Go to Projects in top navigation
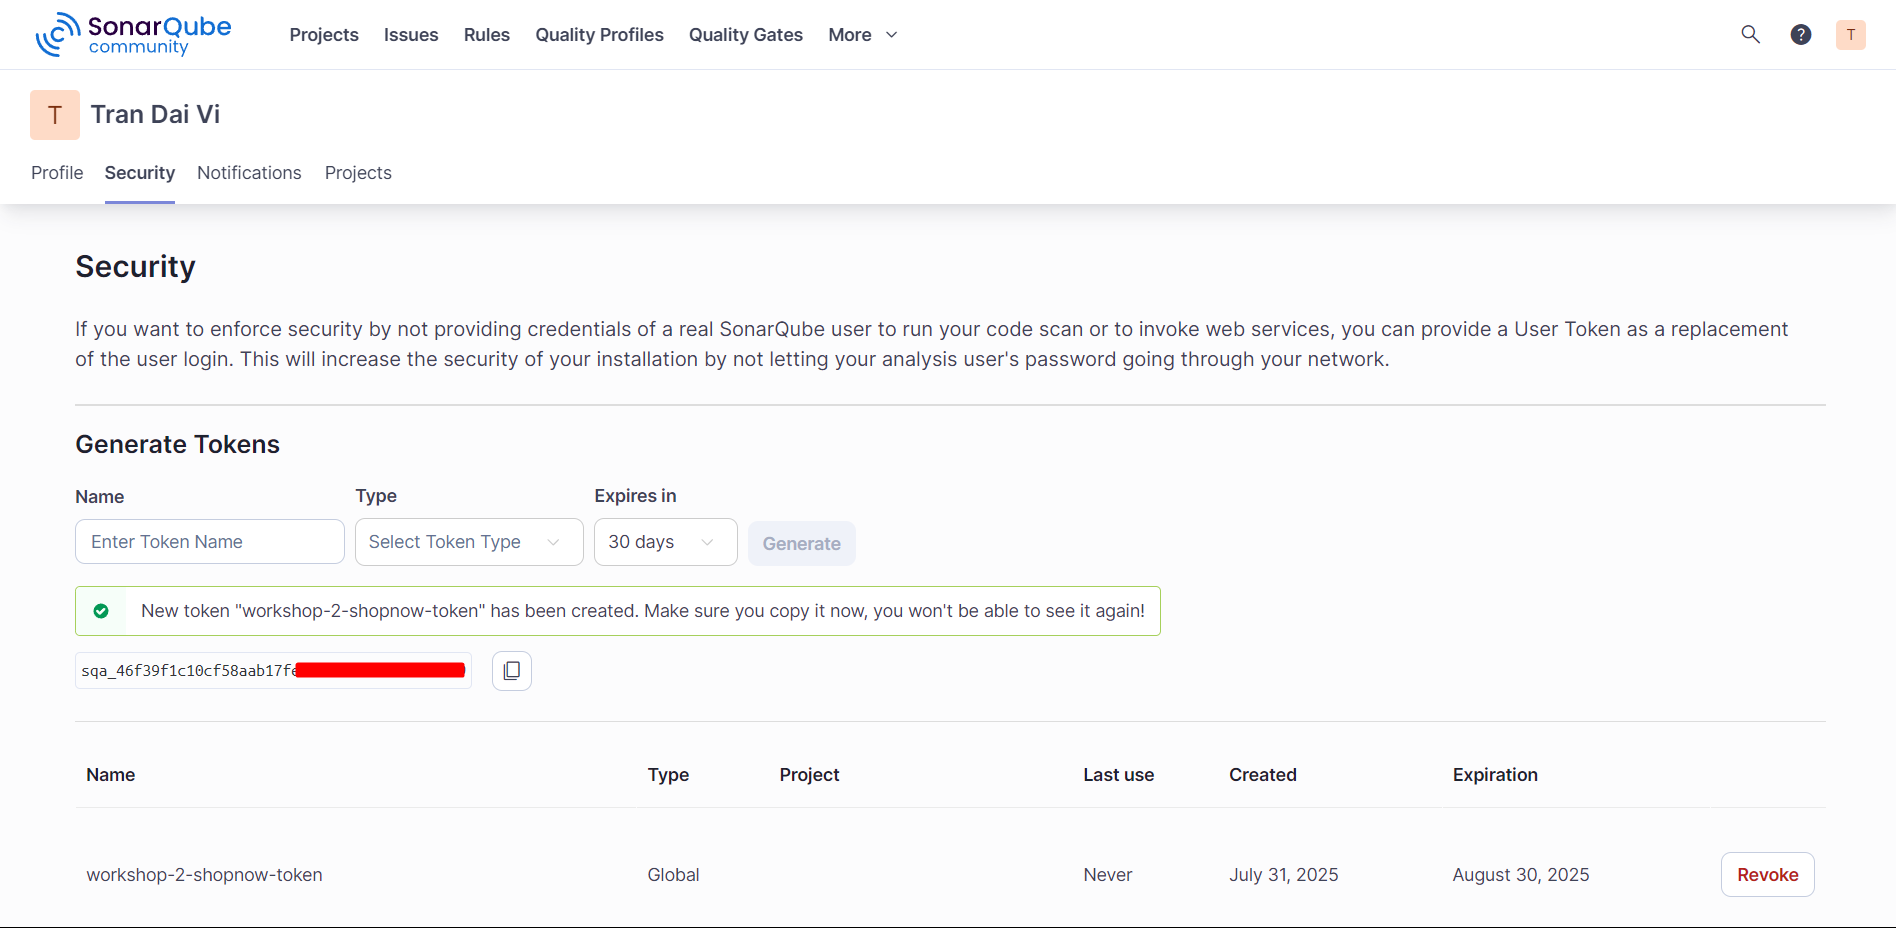The image size is (1896, 928). click(324, 35)
